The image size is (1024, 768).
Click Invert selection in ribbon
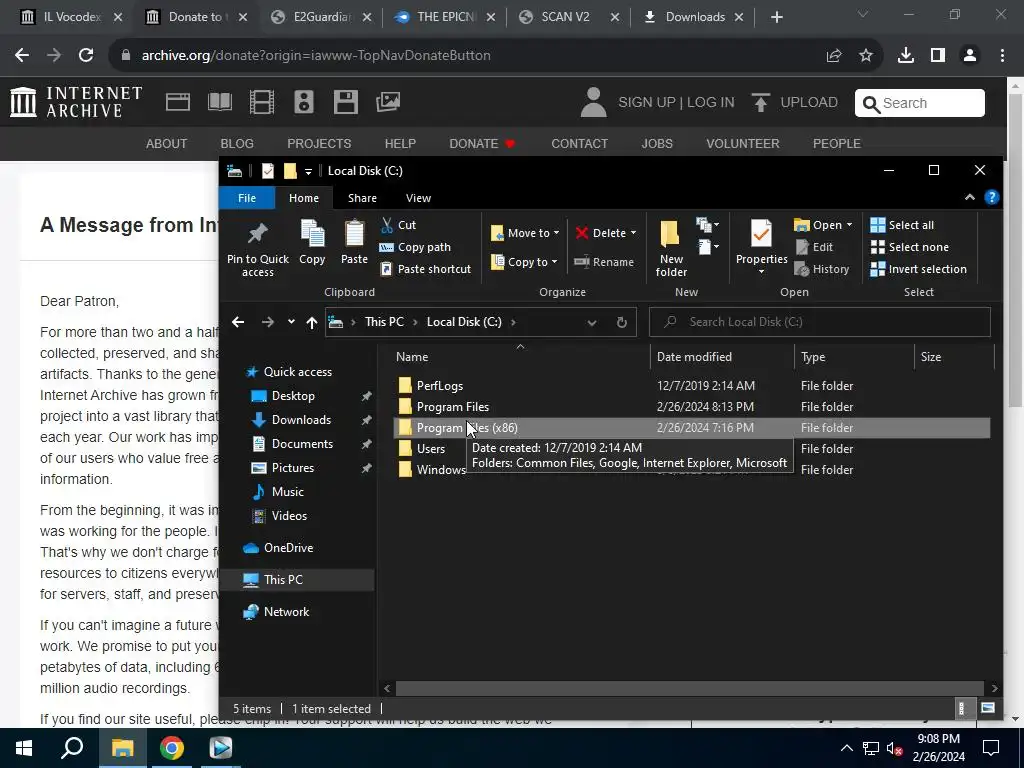[918, 269]
